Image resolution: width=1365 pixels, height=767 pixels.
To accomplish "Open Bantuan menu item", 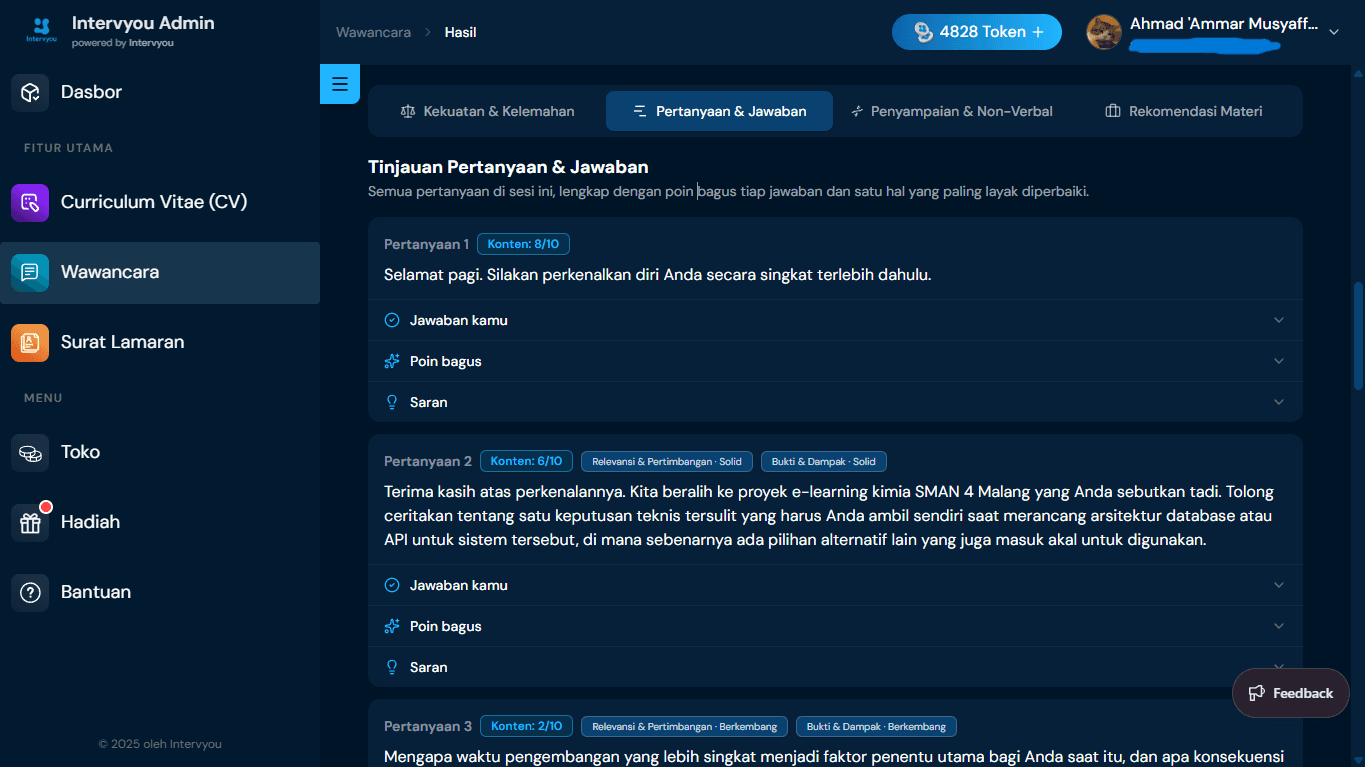I will point(160,592).
